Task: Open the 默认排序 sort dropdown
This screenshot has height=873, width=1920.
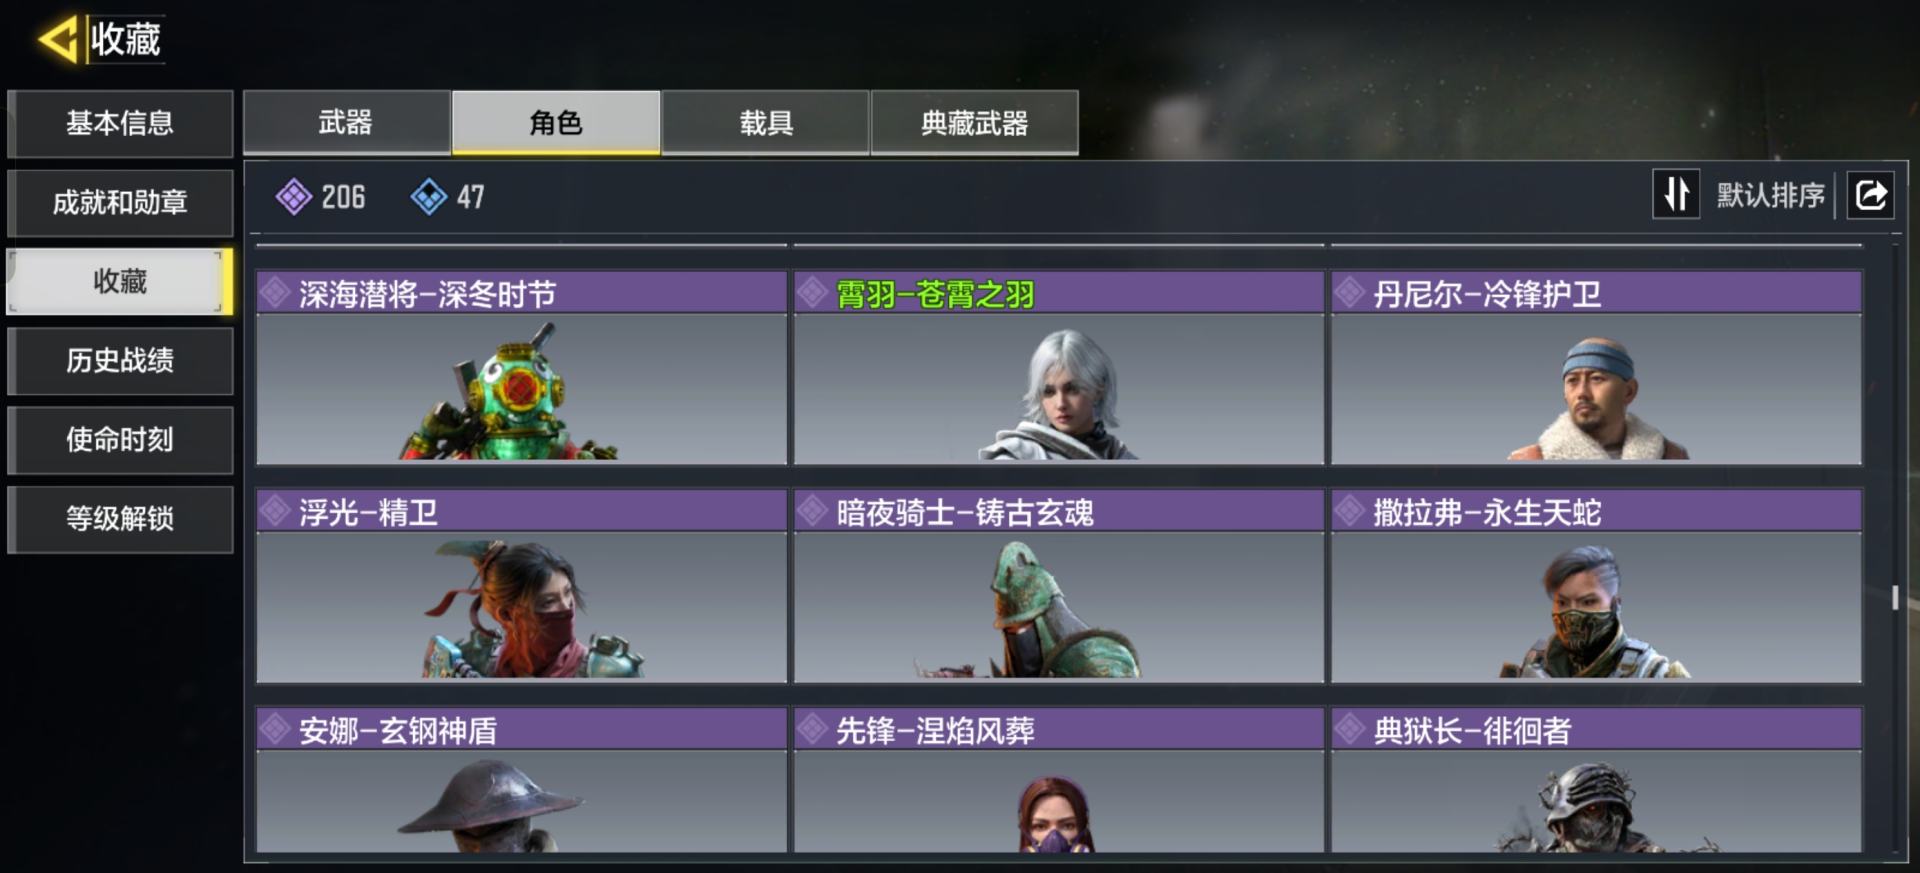Action: pyautogui.click(x=1771, y=195)
